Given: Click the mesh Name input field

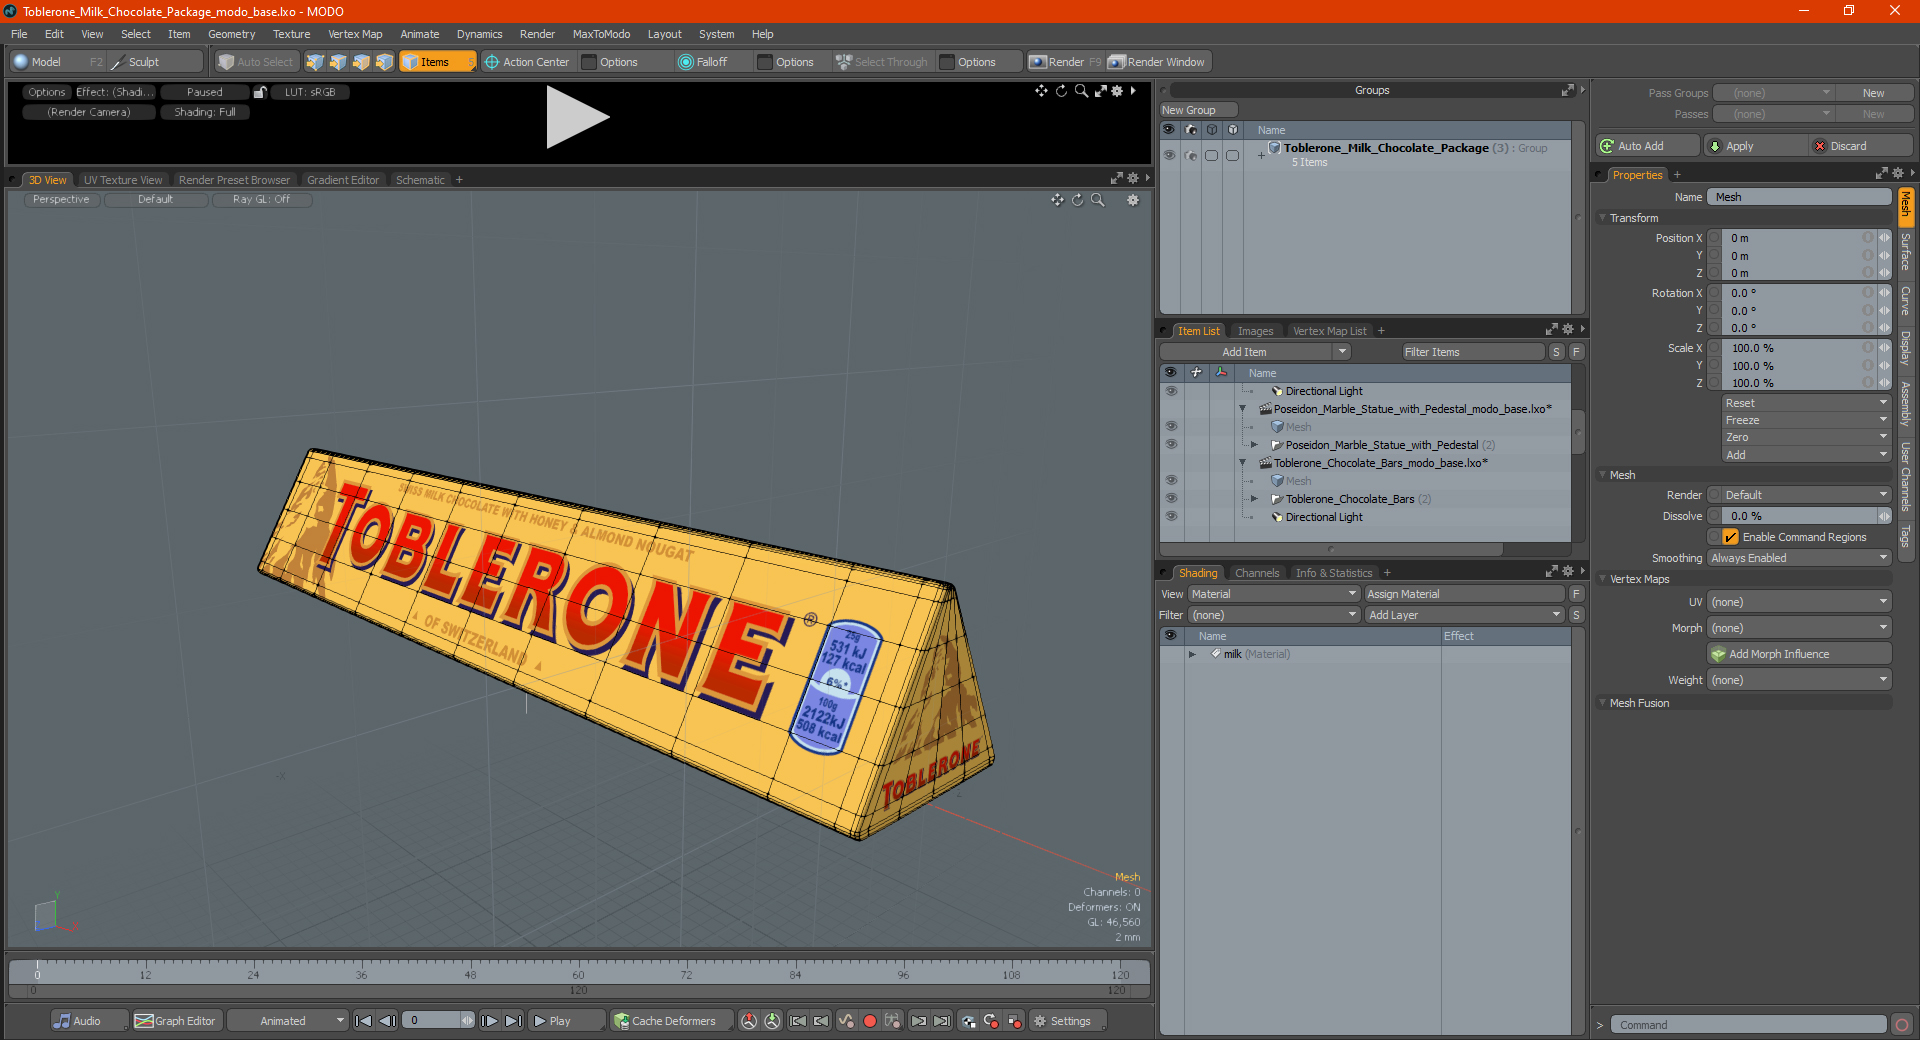Looking at the screenshot, I should 1799,197.
